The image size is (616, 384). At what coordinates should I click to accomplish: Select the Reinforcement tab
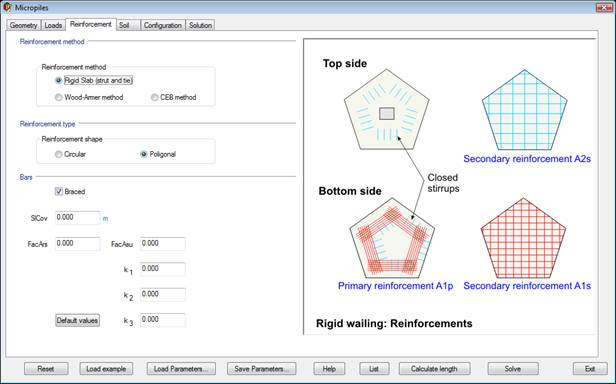tap(91, 24)
